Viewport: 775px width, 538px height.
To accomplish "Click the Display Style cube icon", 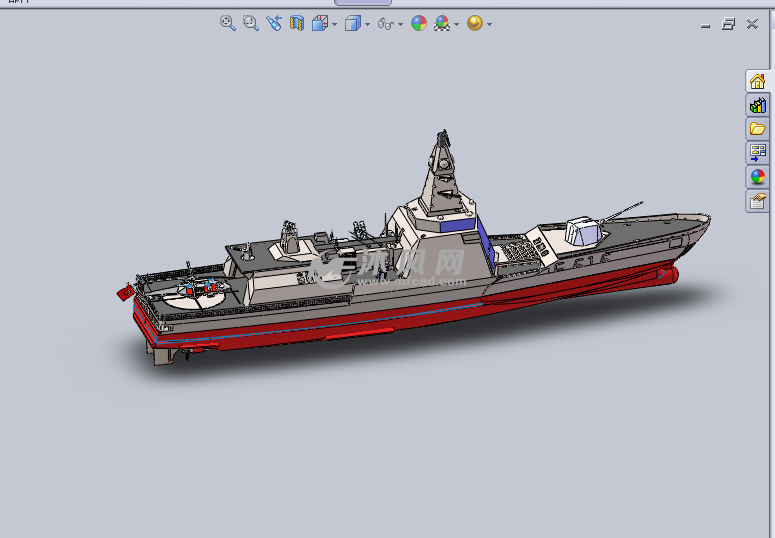I will pyautogui.click(x=353, y=23).
